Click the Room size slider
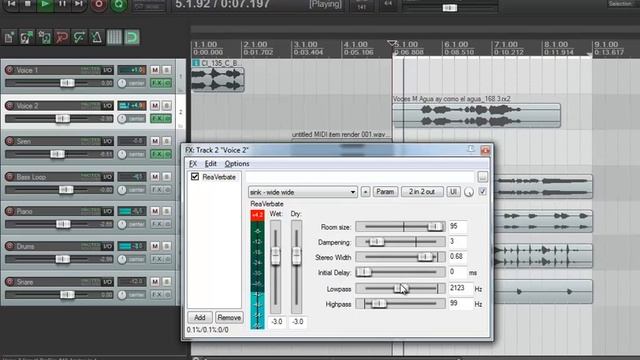Viewport: 640px width, 360px height. pyautogui.click(x=400, y=227)
